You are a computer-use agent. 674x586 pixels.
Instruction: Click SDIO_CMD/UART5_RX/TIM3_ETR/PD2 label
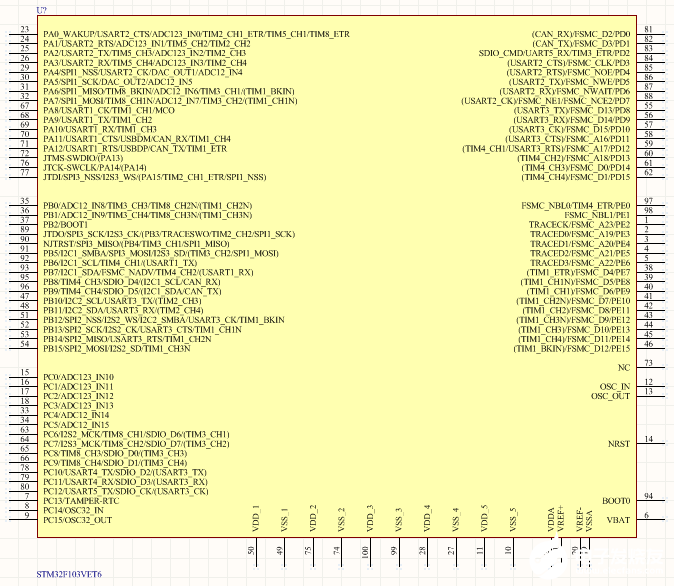[x=554, y=53]
